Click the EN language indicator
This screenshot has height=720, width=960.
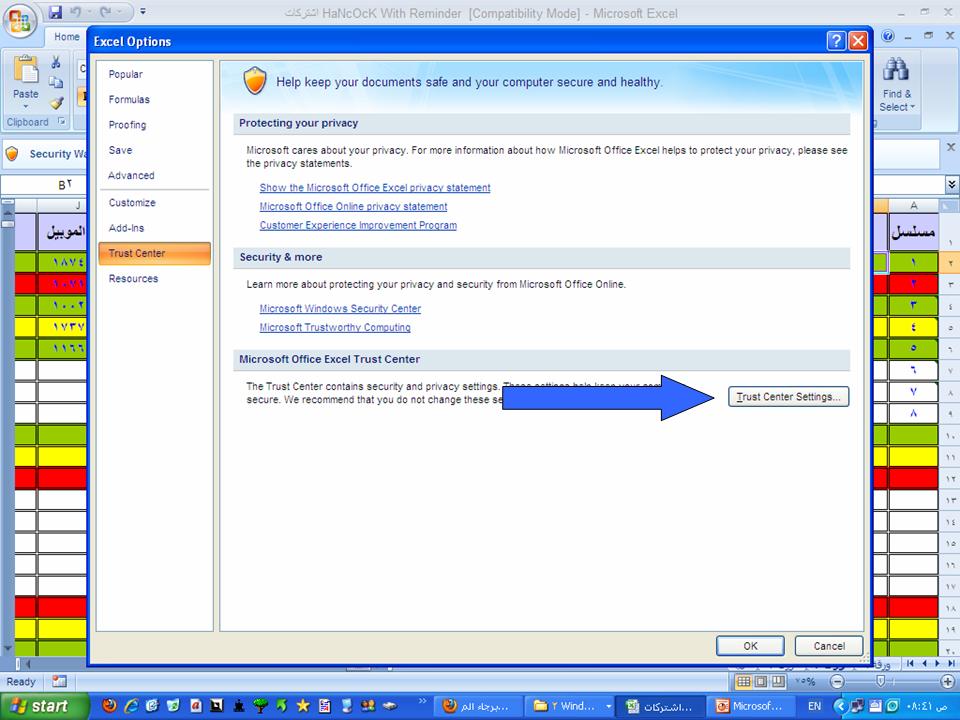(814, 707)
